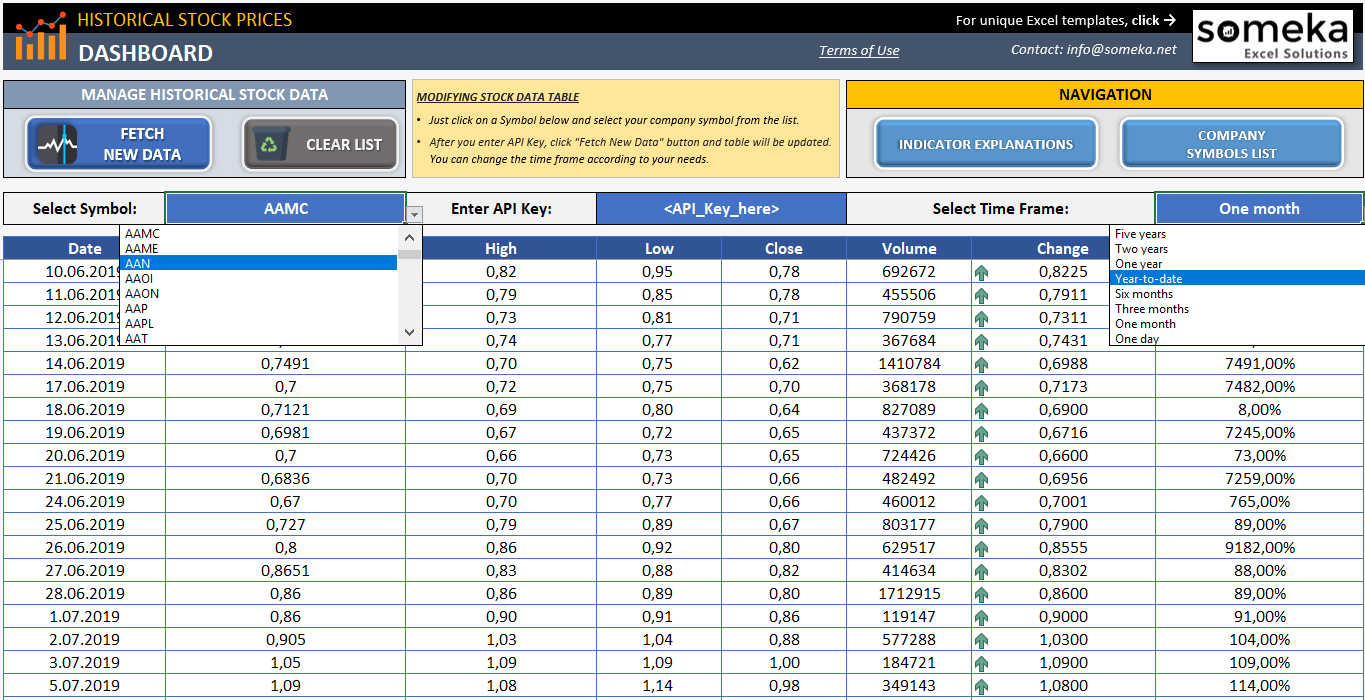1365x700 pixels.
Task: Click green up arrow in 25.06.2019 row
Action: tap(981, 525)
